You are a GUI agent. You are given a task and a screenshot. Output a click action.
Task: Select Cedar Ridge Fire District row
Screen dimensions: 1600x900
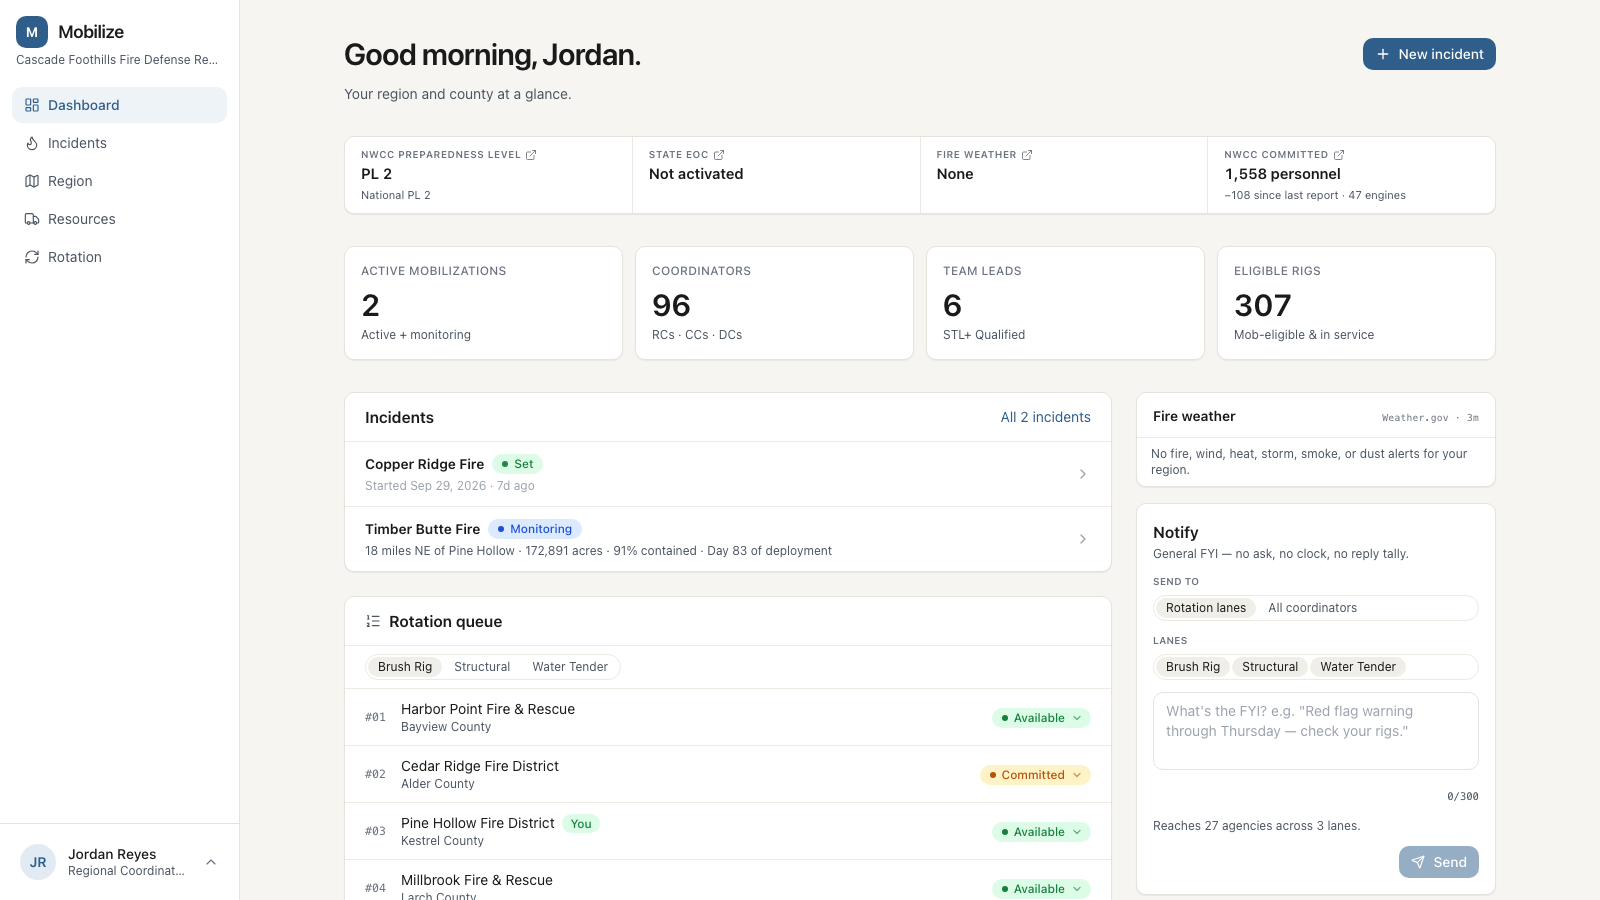pyautogui.click(x=728, y=774)
